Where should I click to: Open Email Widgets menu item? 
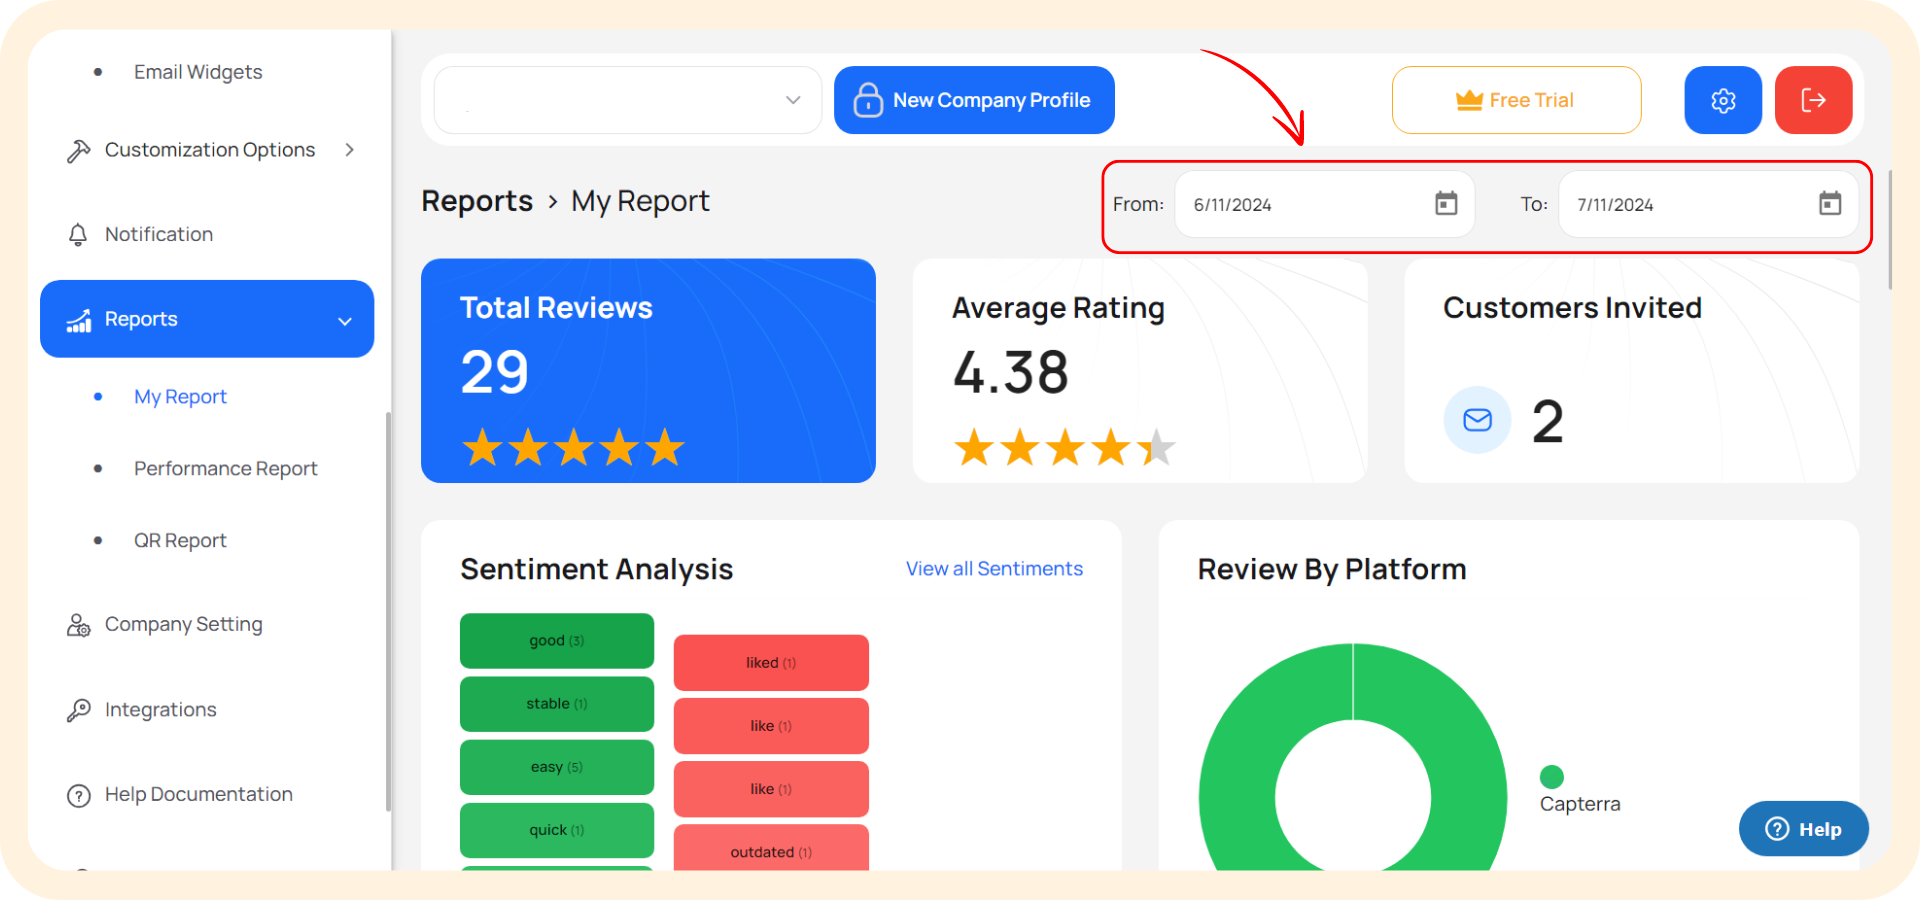coord(198,72)
